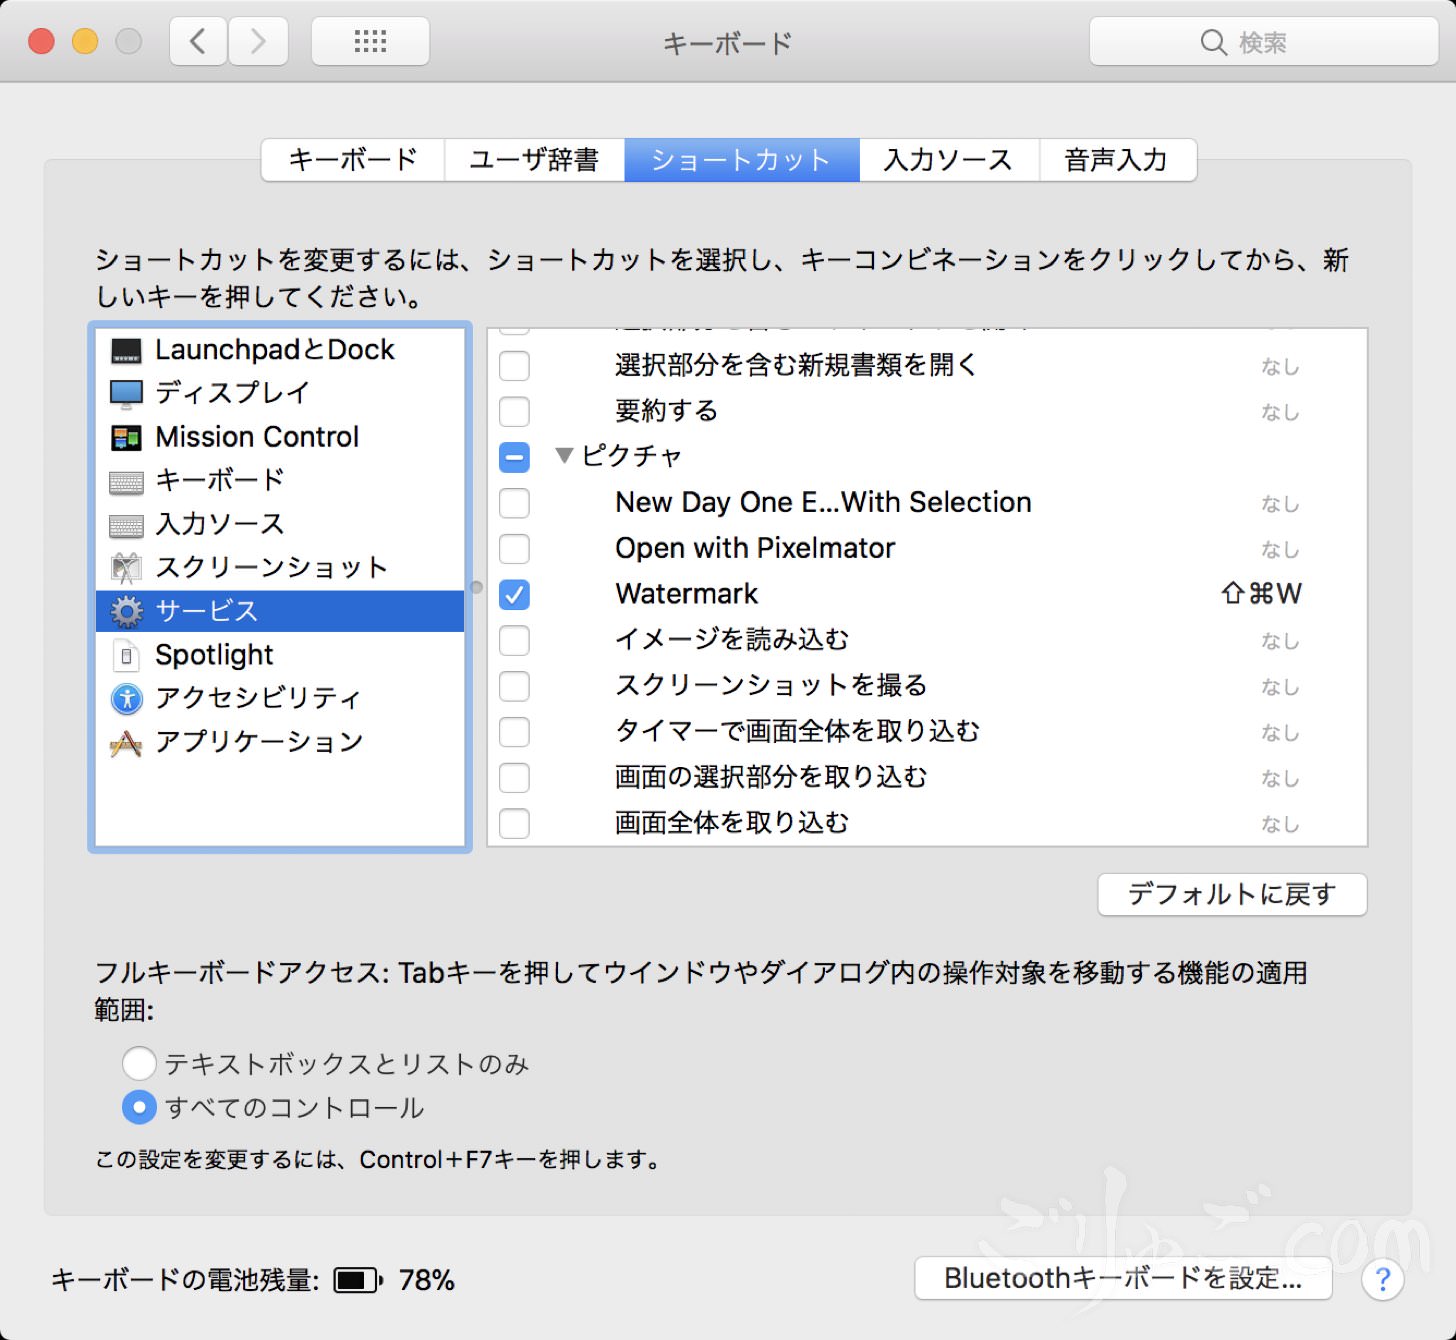
Task: Click the デフォルトに戻す button
Action: (1231, 894)
